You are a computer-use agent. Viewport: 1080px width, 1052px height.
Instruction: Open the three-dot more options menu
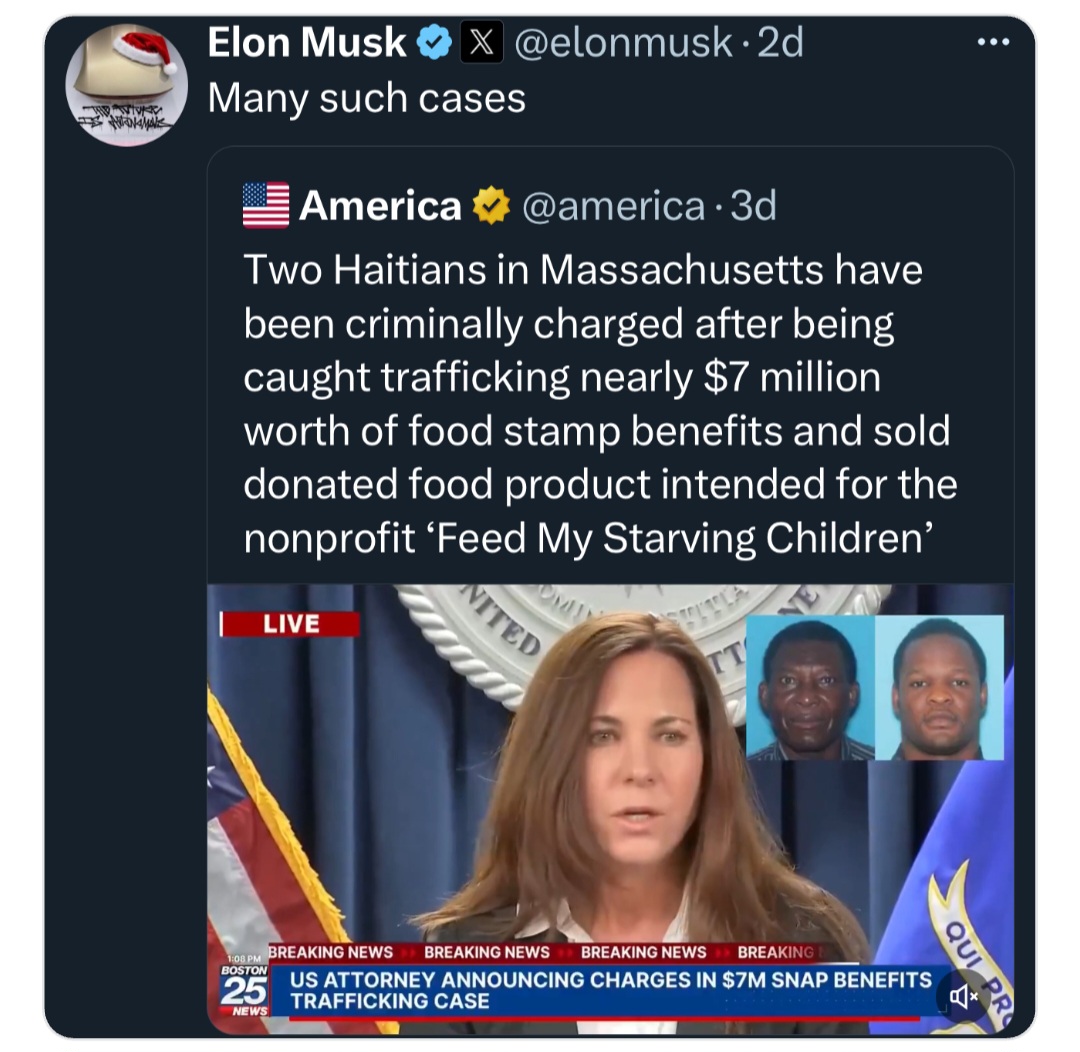click(993, 43)
